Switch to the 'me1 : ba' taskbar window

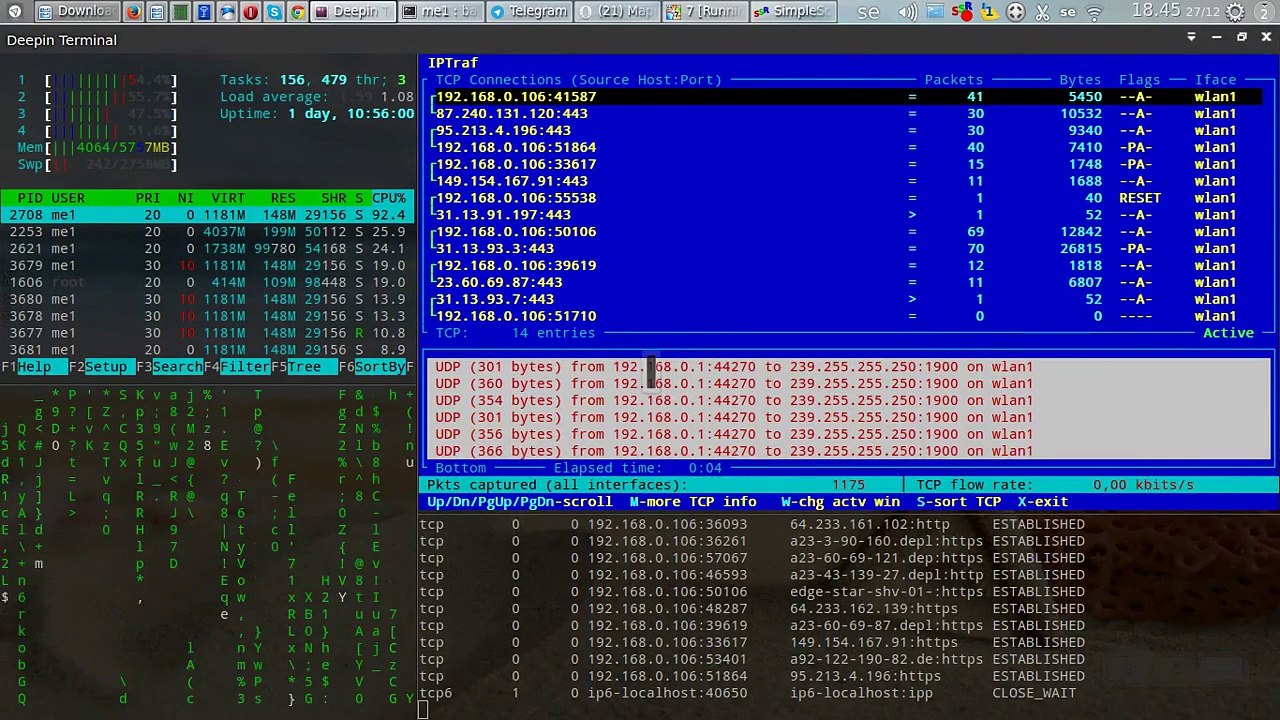(440, 12)
